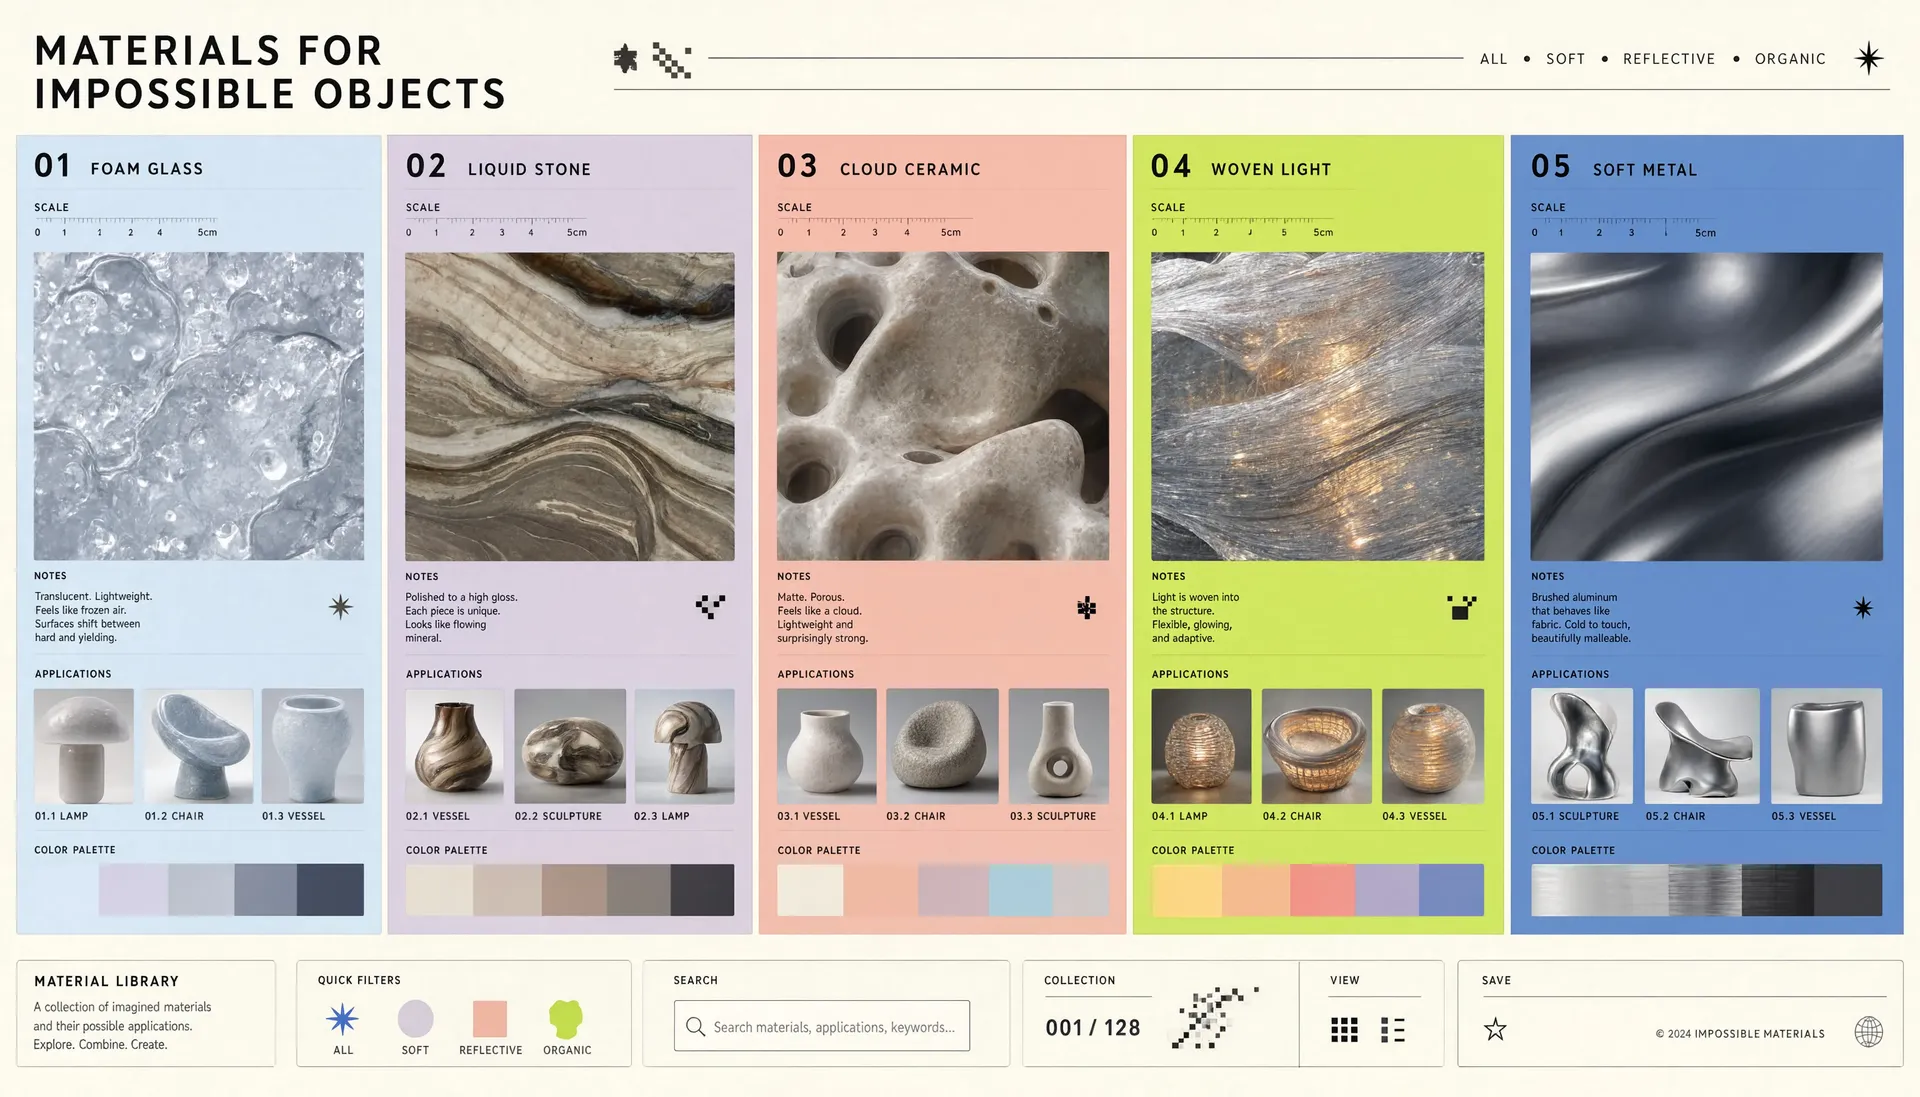Open the 05.1 Sculpture thumbnail
Viewport: 1920px width, 1097px height.
pyautogui.click(x=1581, y=746)
